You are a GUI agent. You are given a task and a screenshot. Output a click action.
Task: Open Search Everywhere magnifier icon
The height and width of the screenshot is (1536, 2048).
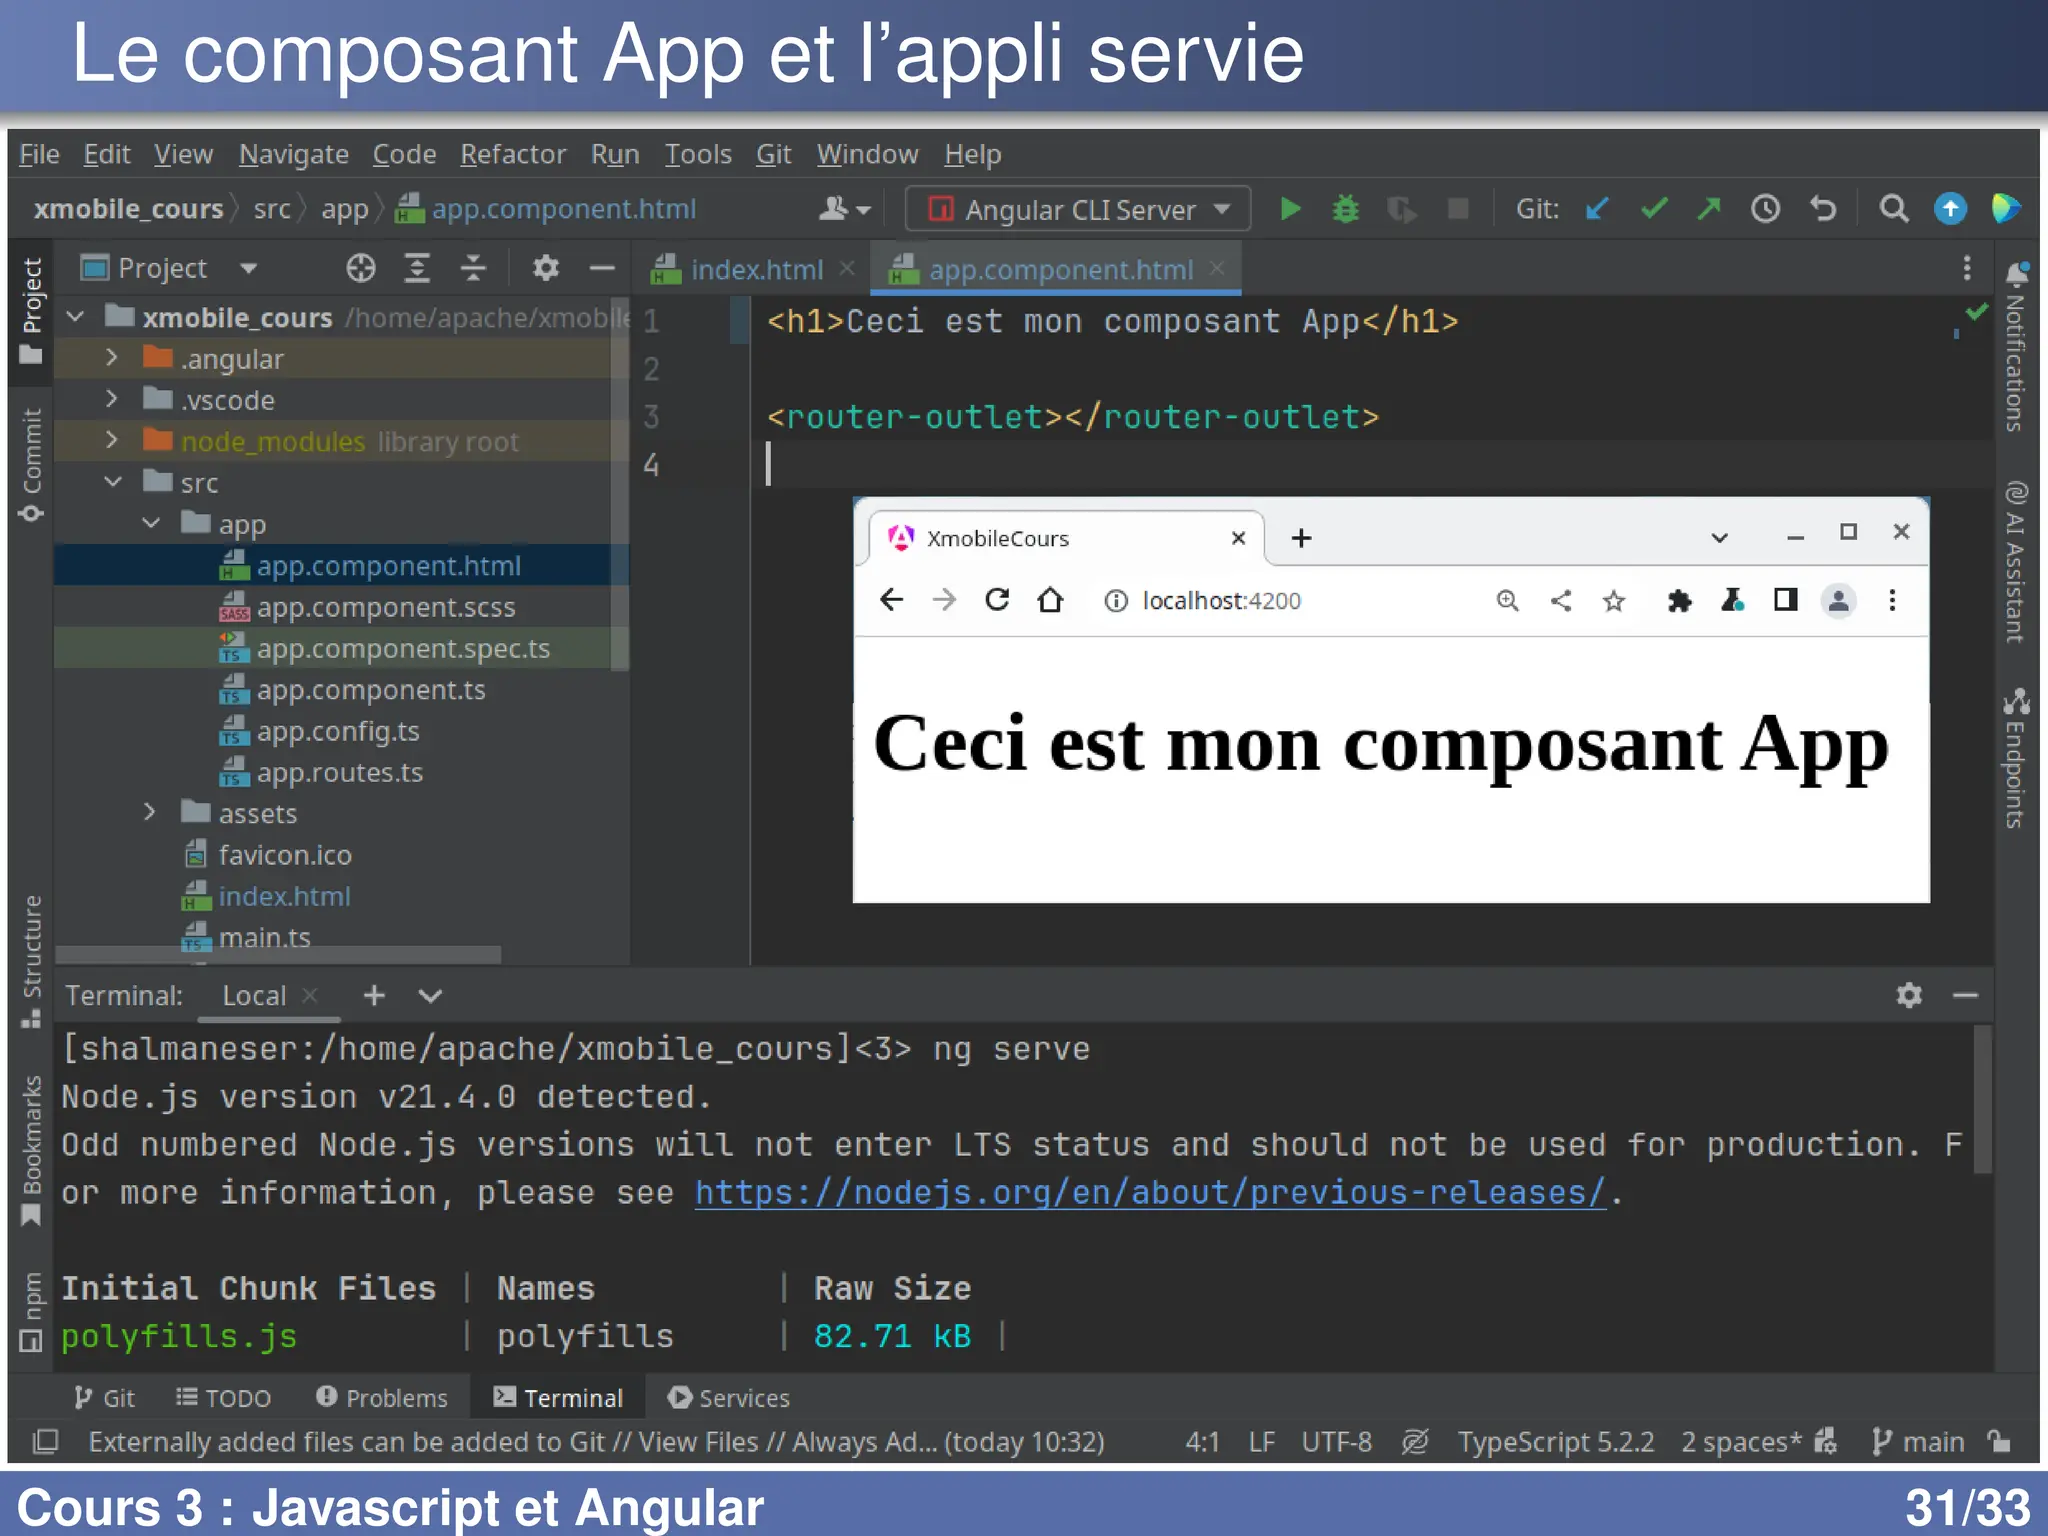tap(1893, 209)
